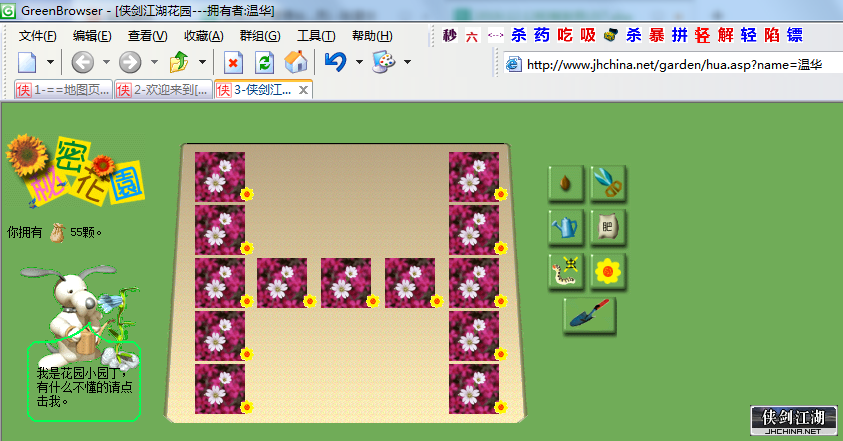Select the seed planting tool
This screenshot has width=843, height=441.
coord(566,183)
